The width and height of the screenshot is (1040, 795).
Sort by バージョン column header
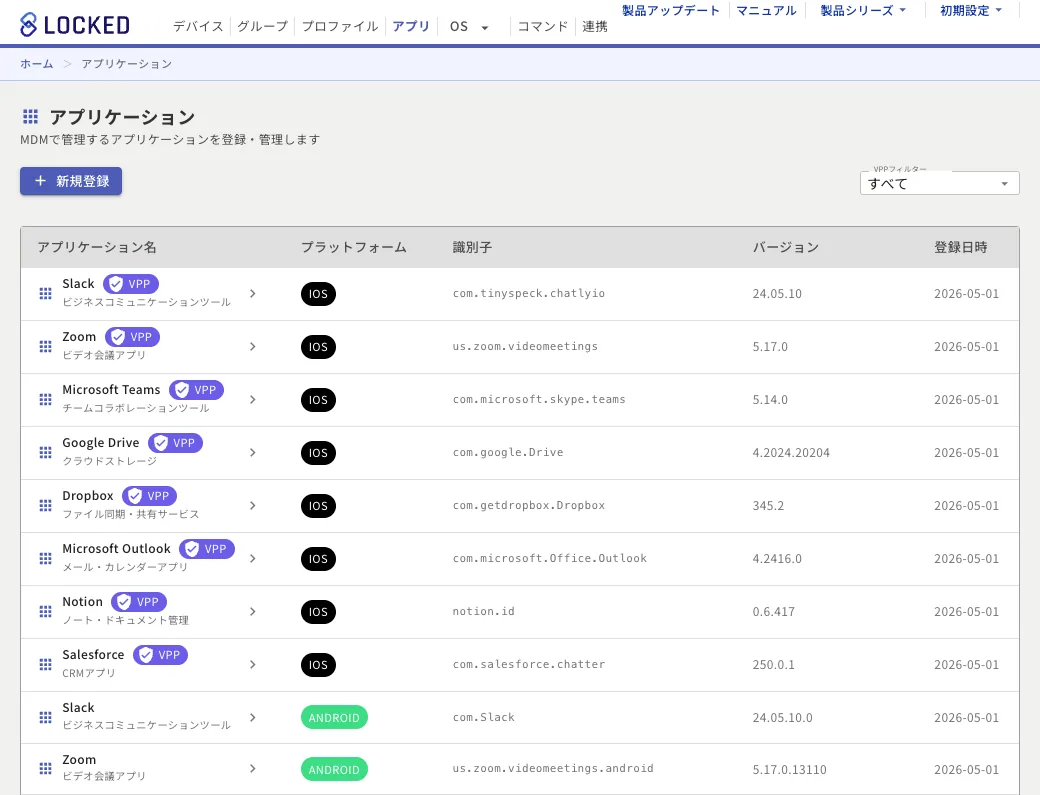[x=785, y=247]
